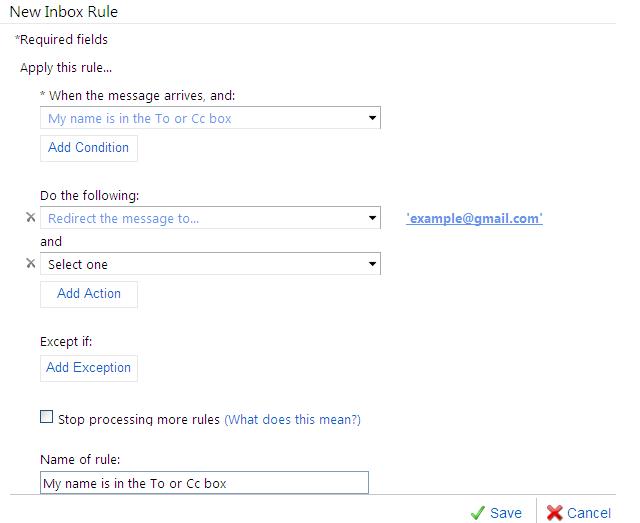Focus the Name of rule text field
The width and height of the screenshot is (640, 523).
pyautogui.click(x=204, y=483)
